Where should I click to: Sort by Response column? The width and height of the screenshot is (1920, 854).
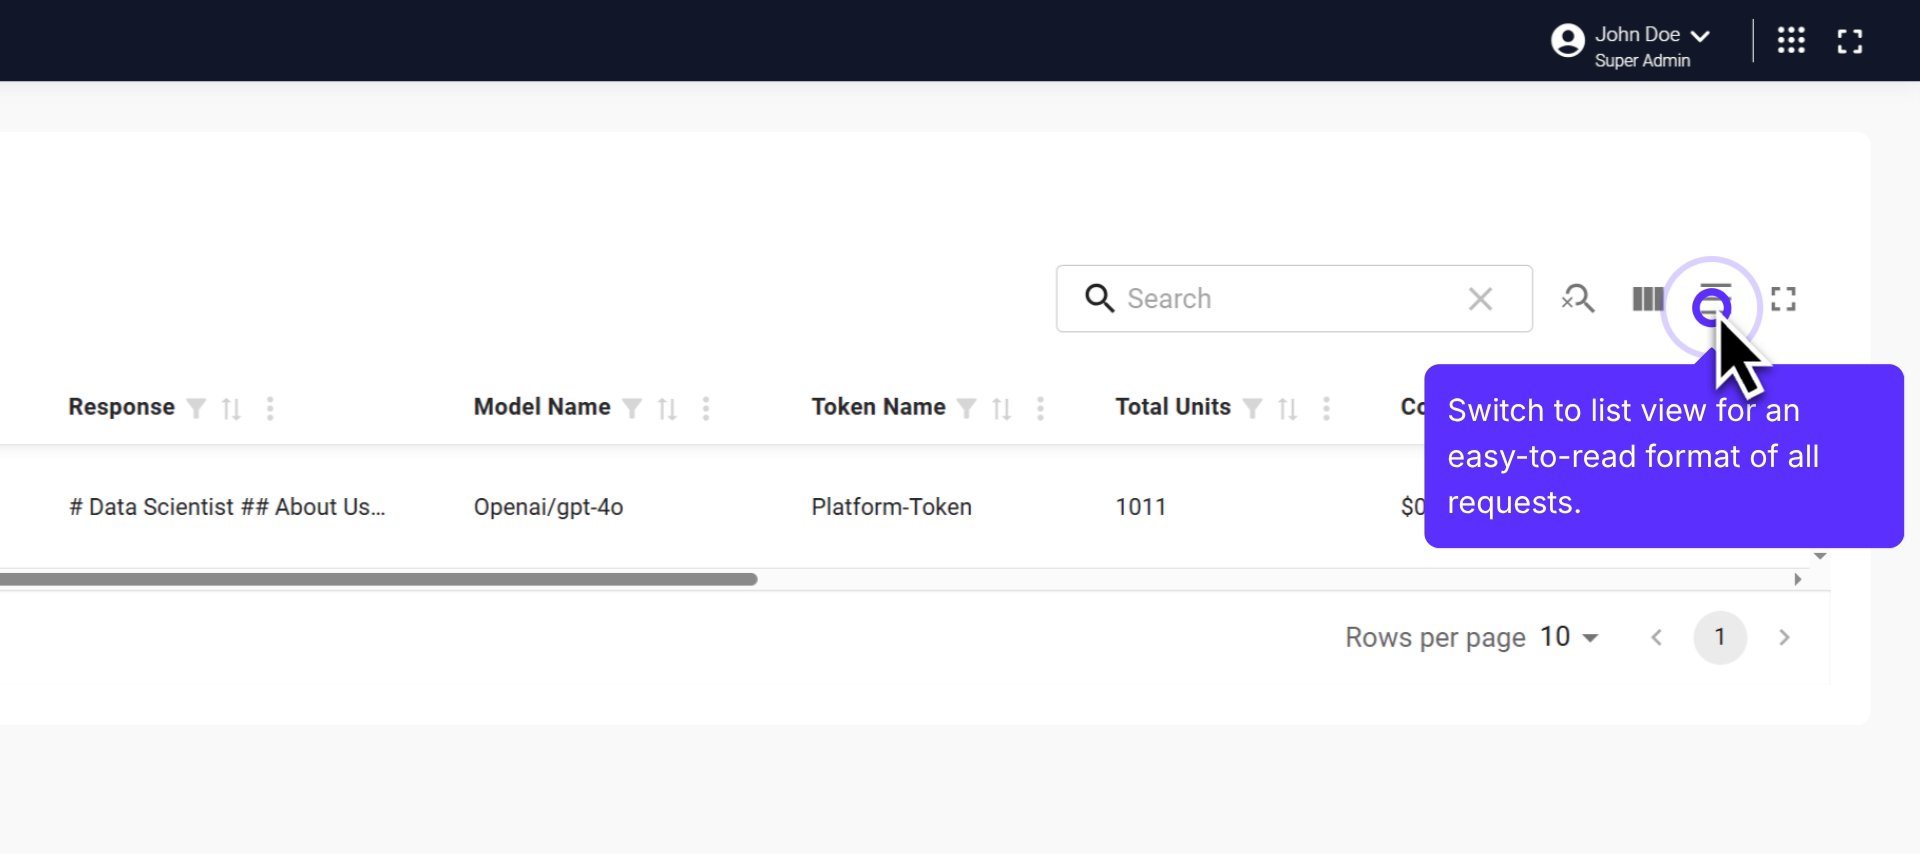(231, 408)
